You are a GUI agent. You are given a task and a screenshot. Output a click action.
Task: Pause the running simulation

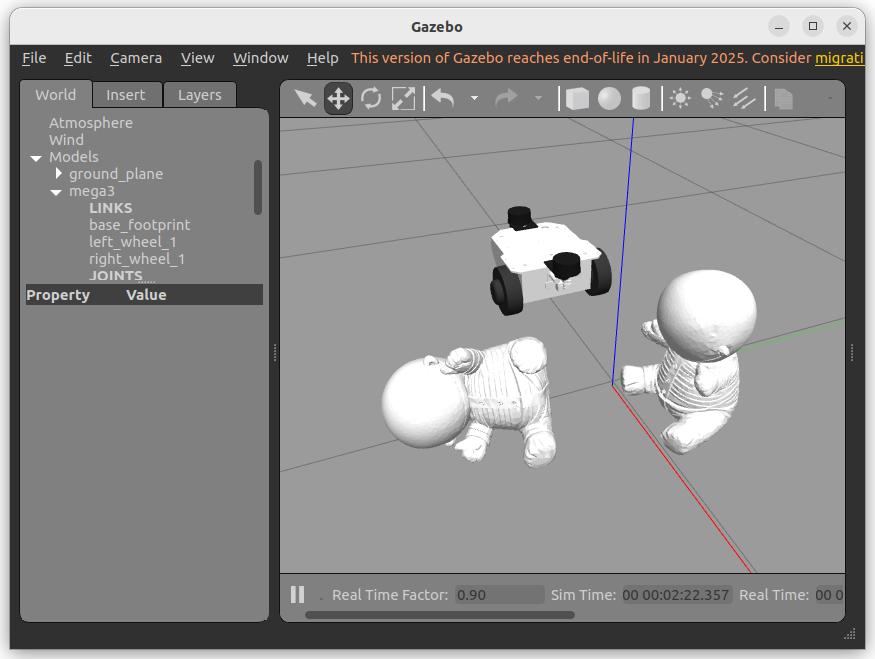[x=297, y=594]
